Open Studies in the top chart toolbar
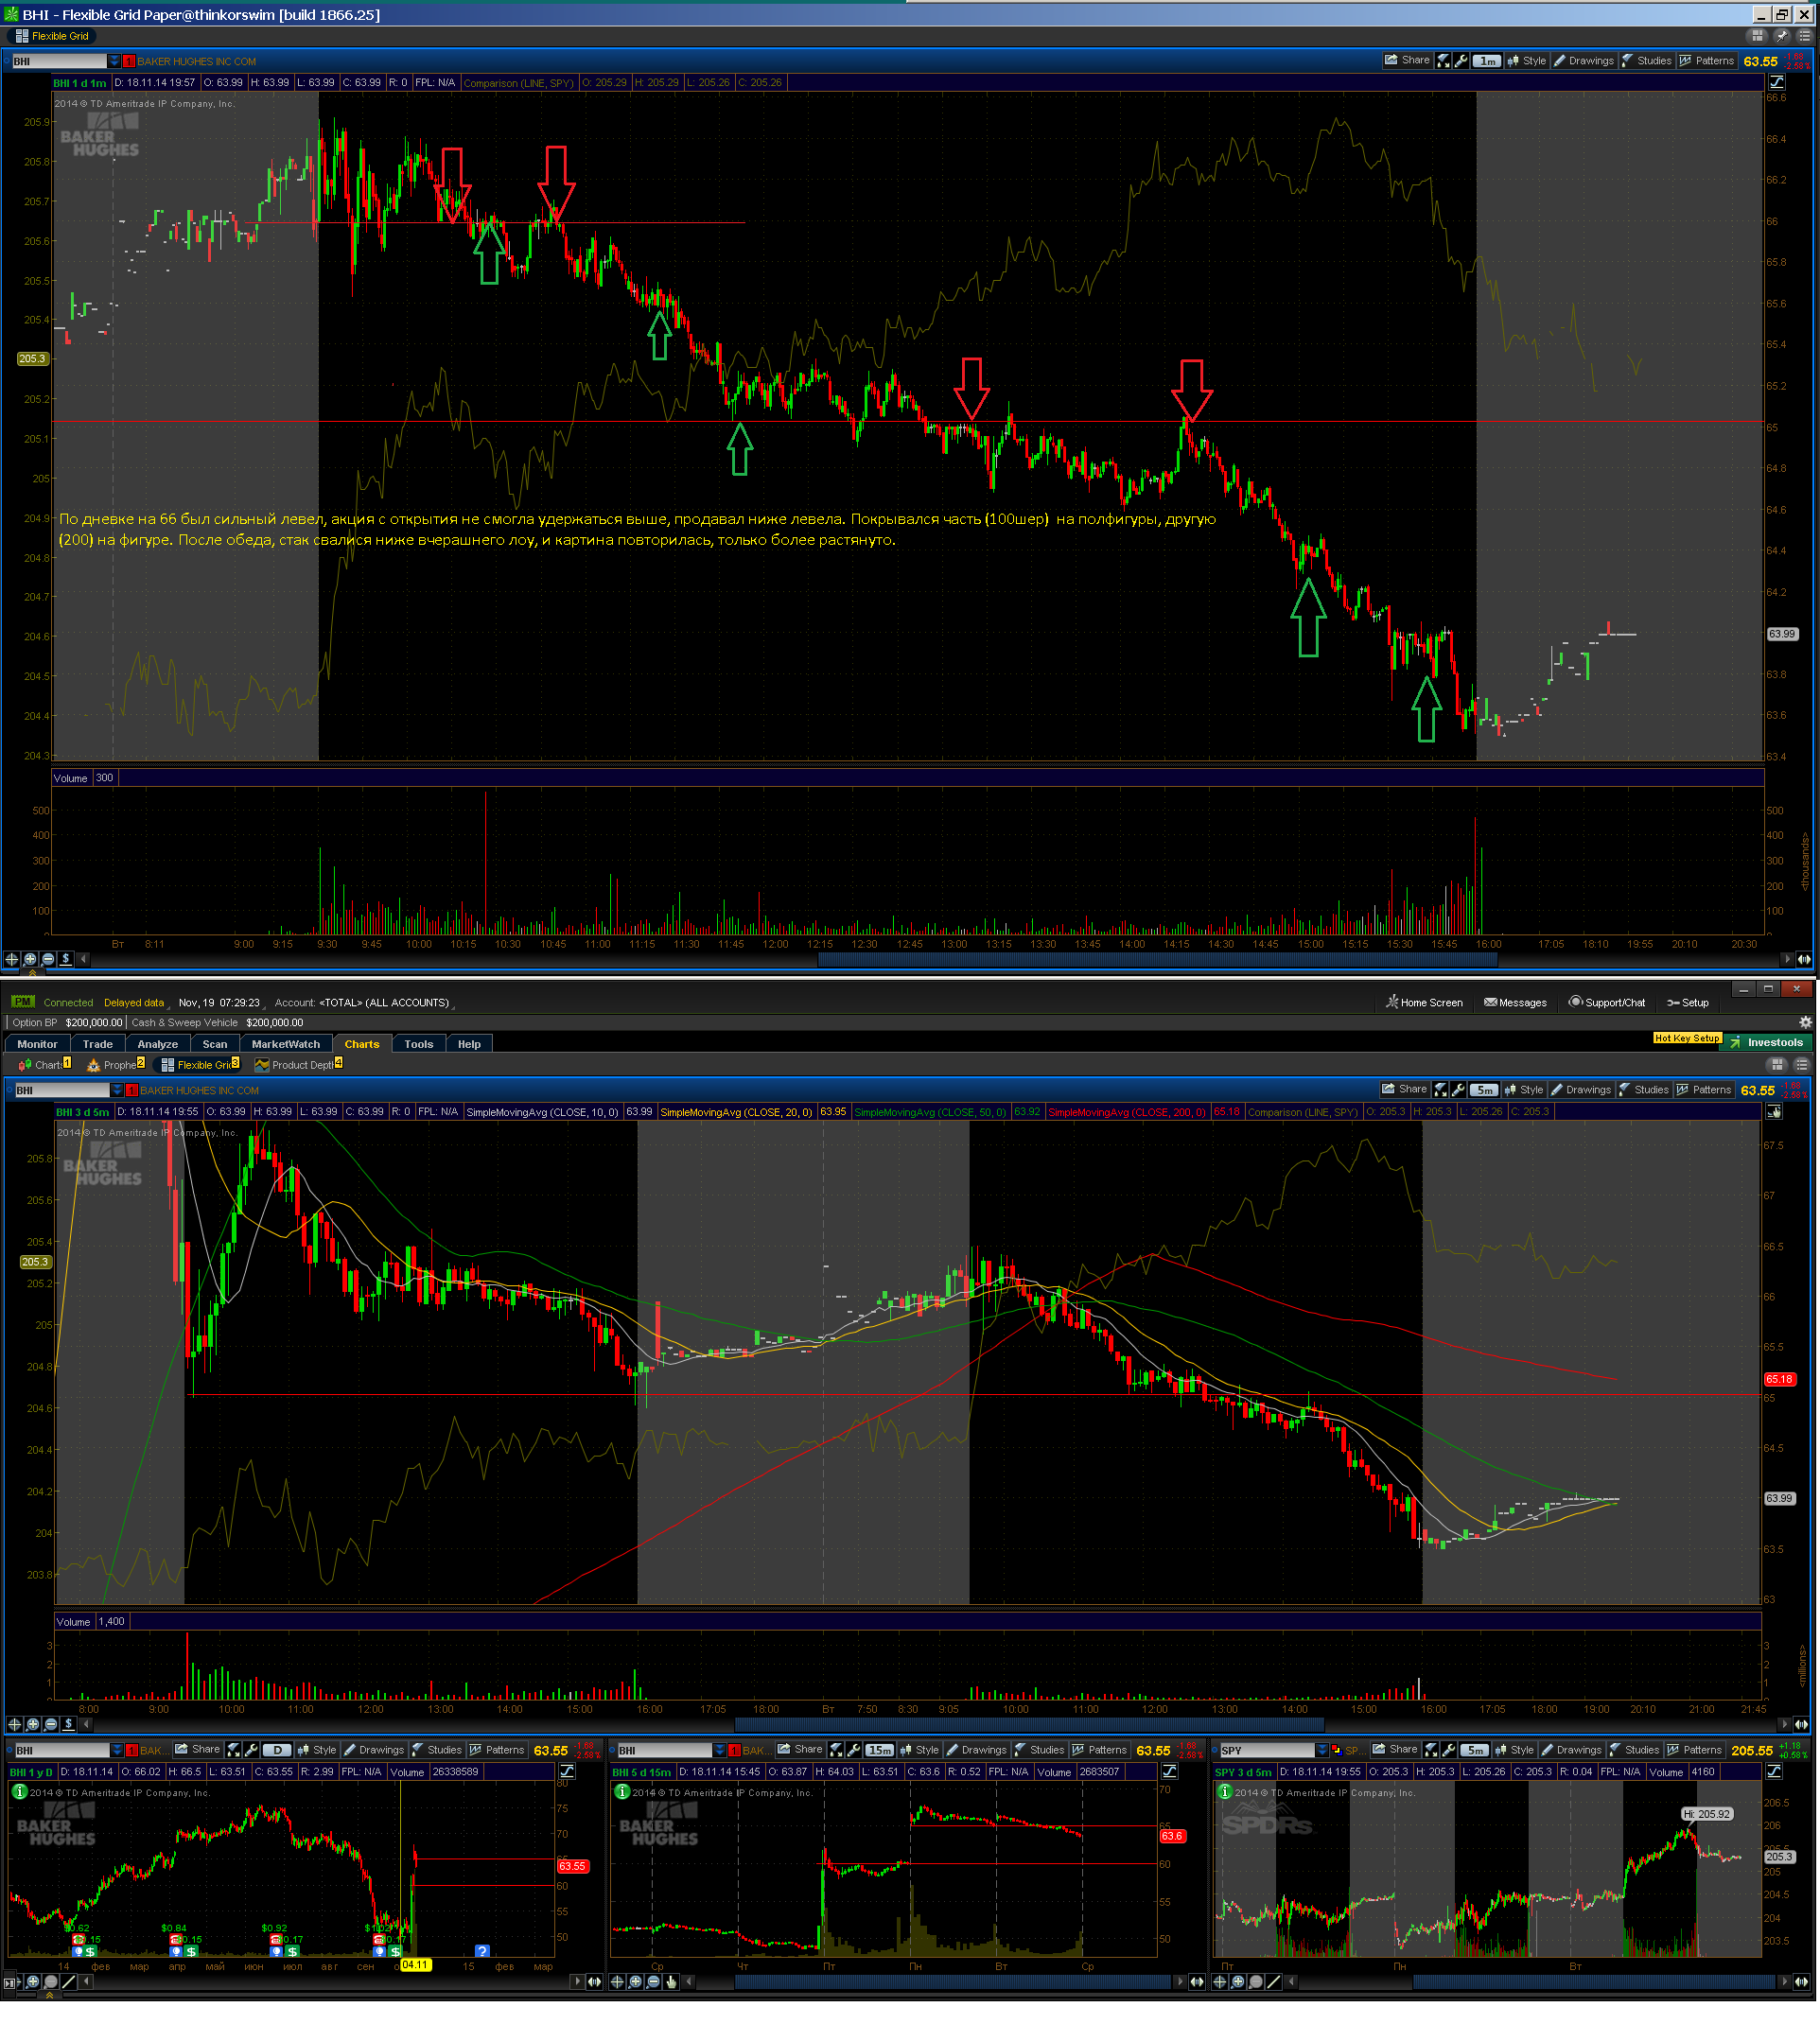 pyautogui.click(x=1646, y=61)
